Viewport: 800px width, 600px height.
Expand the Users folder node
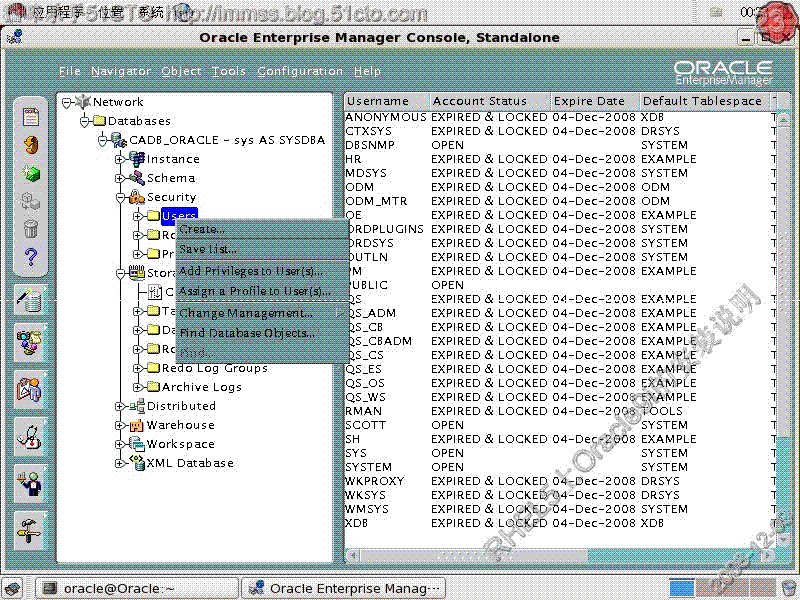pyautogui.click(x=137, y=216)
